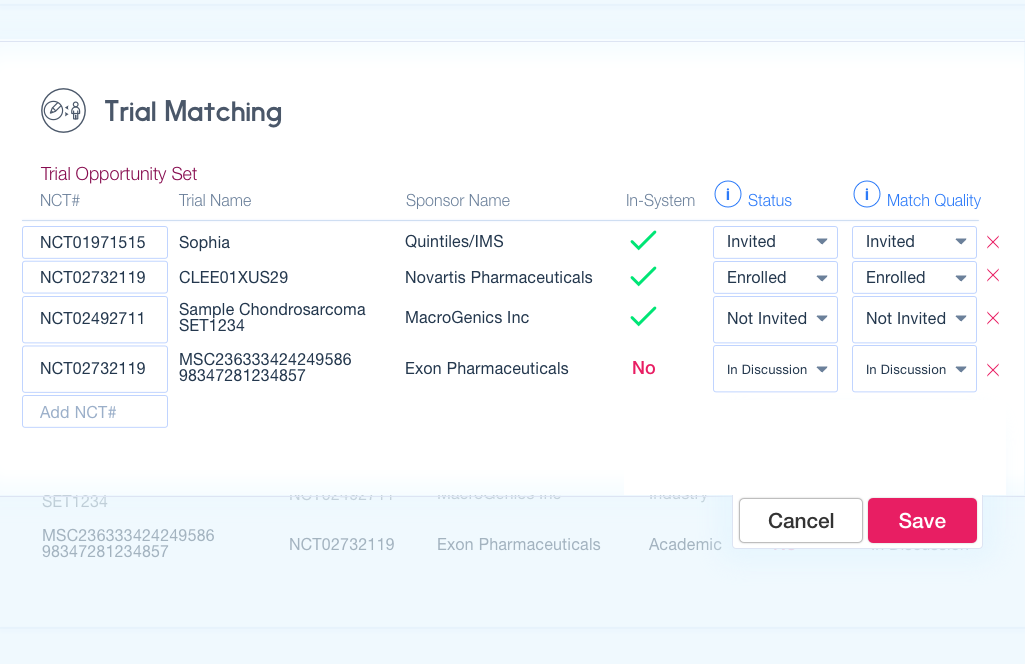Click the Trial Matching header icon
Screen dimensions: 1027x664
point(62,111)
